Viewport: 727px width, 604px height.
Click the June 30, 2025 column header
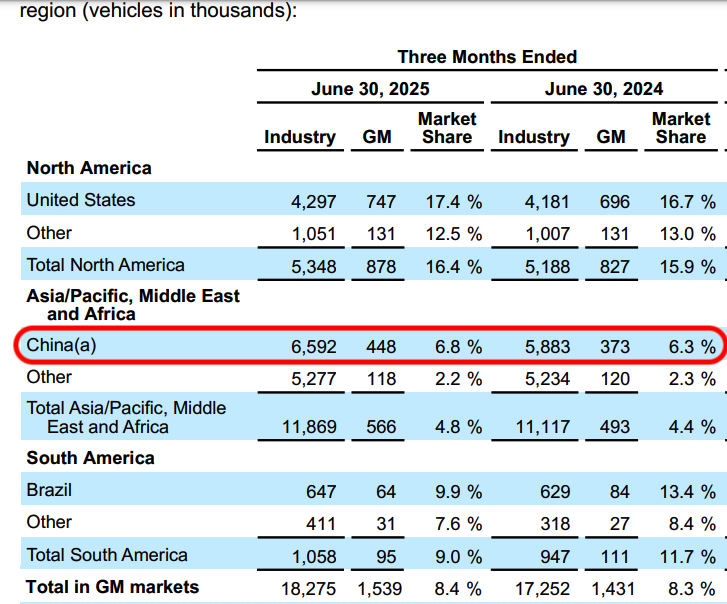coord(369,89)
